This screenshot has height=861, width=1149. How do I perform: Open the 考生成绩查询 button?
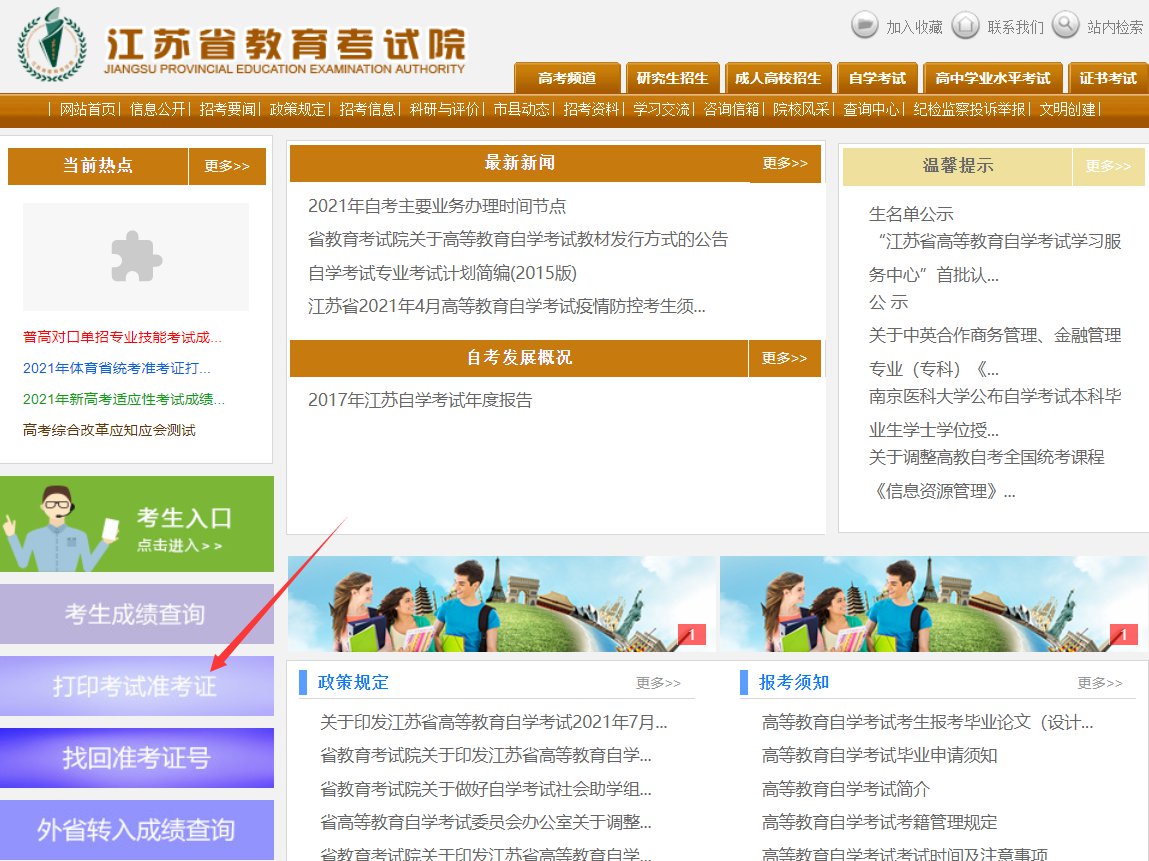point(136,614)
